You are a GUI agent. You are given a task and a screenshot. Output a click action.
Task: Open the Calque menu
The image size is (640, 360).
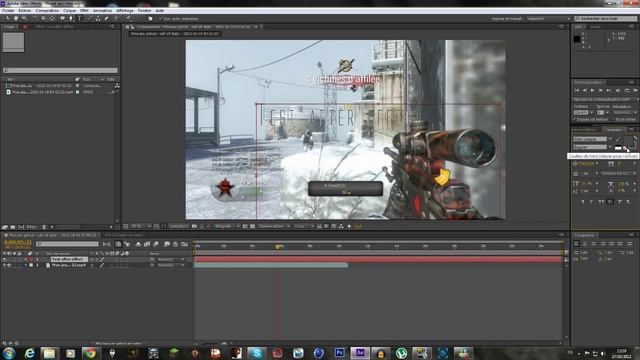(70, 11)
